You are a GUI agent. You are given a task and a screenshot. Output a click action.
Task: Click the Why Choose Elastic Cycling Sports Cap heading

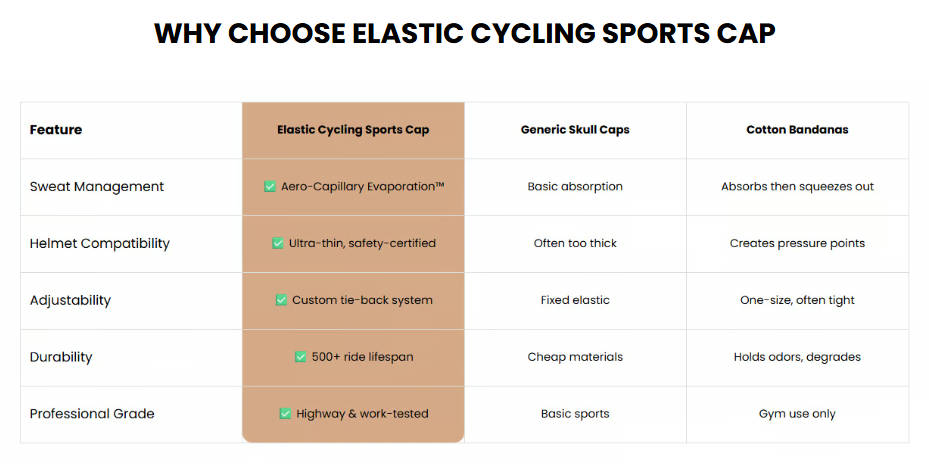tap(464, 33)
